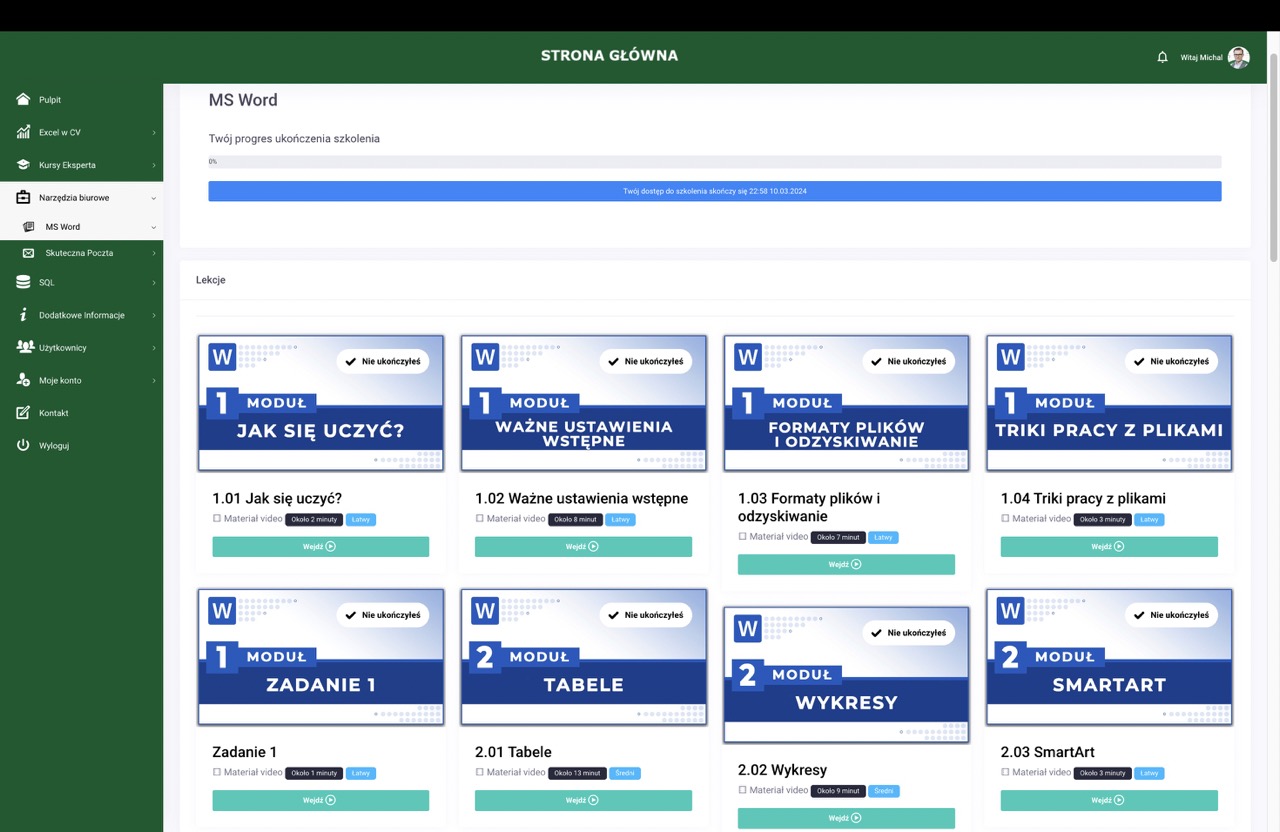Image resolution: width=1280 pixels, height=832 pixels.
Task: Click the Wyloguj power icon
Action: point(23,445)
